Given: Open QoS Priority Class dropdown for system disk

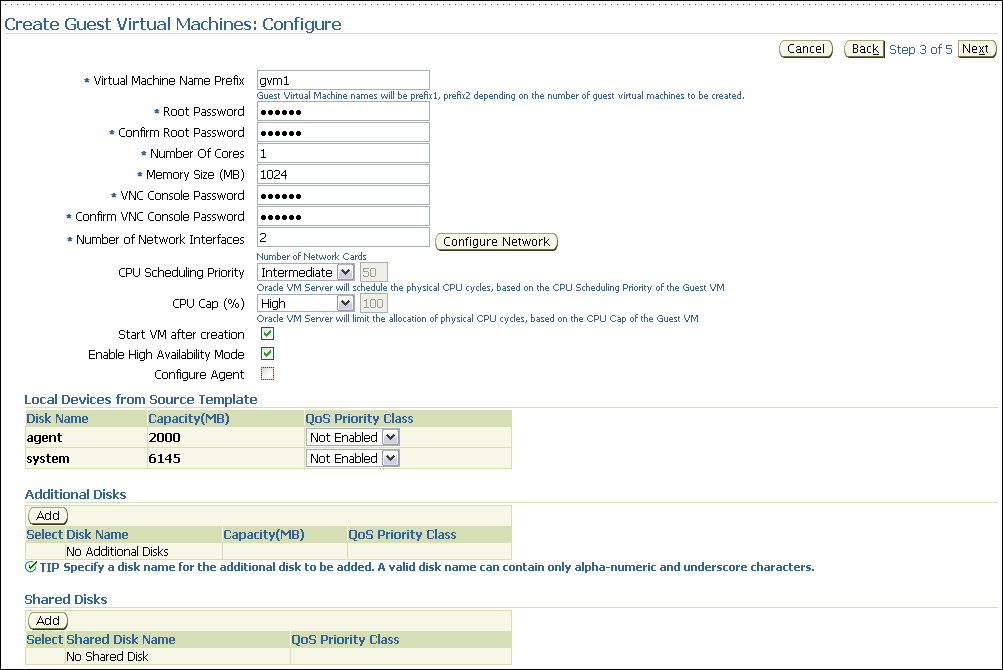Looking at the screenshot, I should tap(353, 458).
